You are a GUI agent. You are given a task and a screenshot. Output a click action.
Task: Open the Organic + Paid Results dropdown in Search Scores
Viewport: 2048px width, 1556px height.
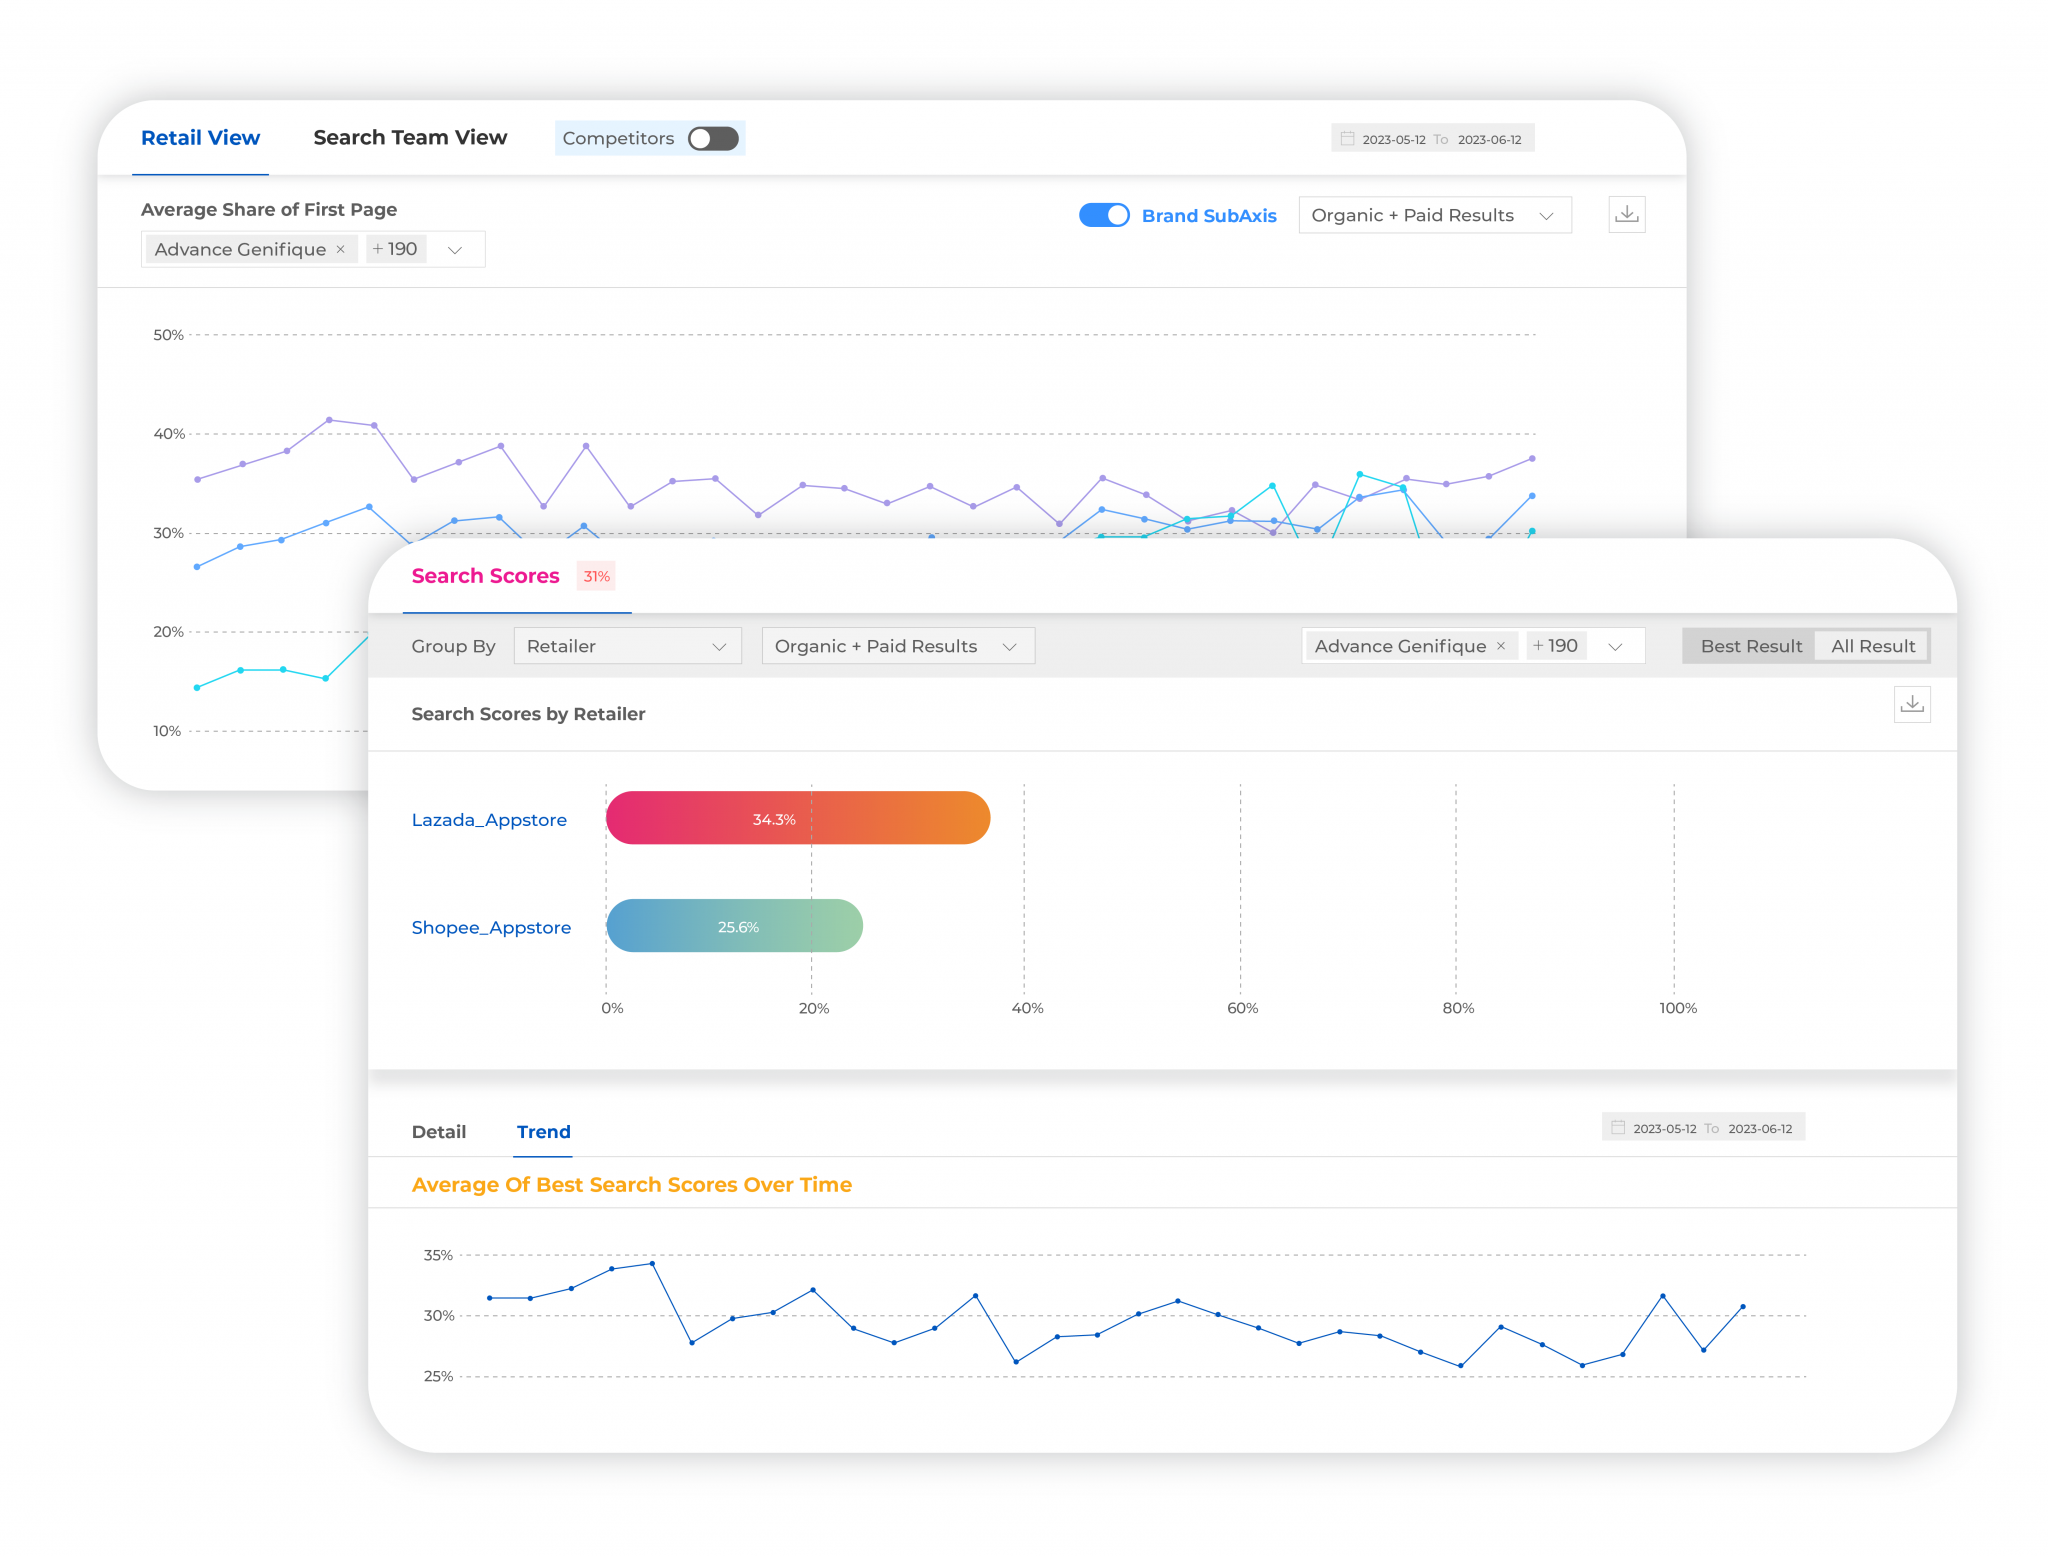coord(897,646)
